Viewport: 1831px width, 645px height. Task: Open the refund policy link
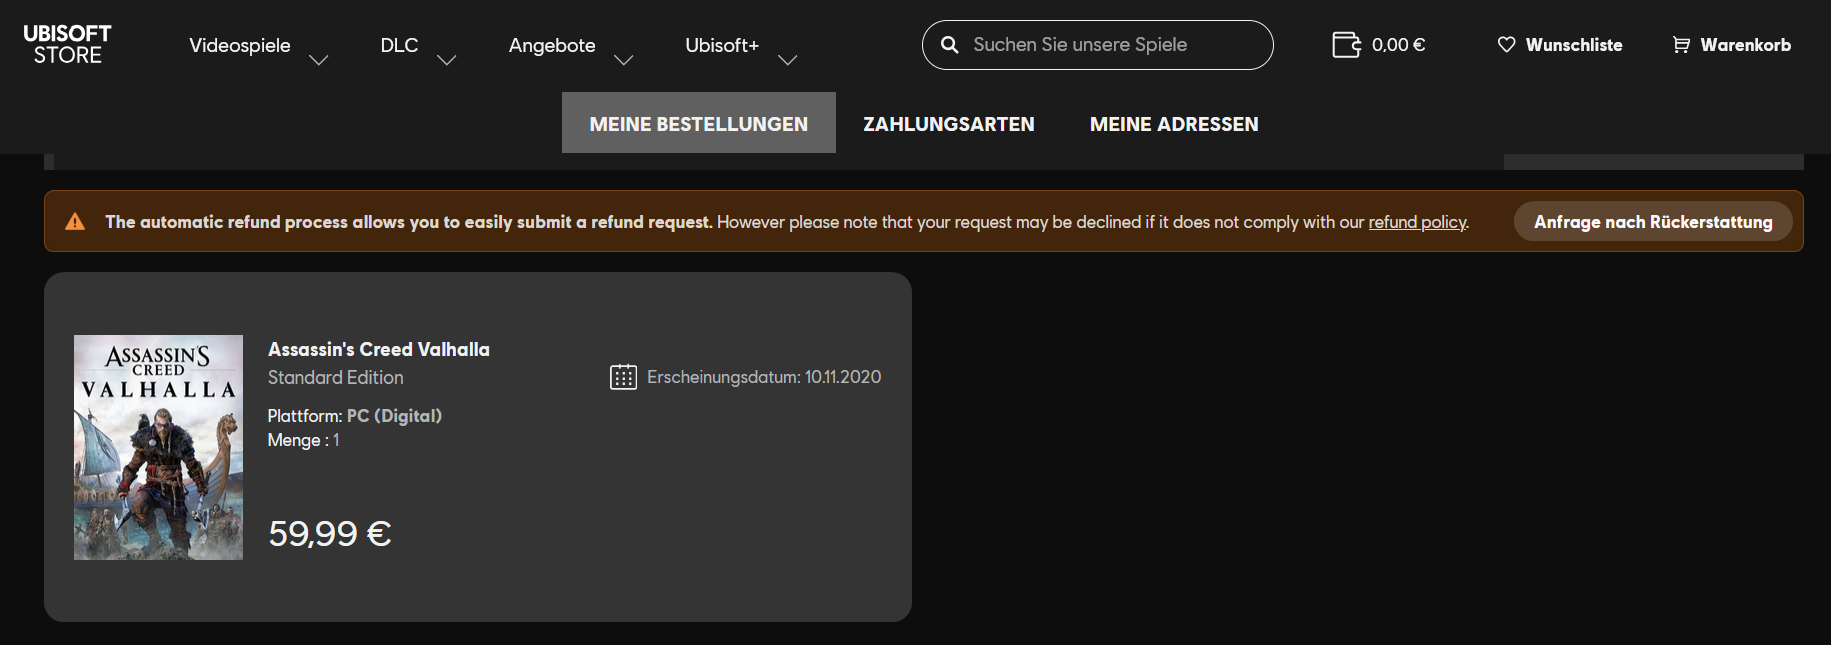click(1417, 222)
